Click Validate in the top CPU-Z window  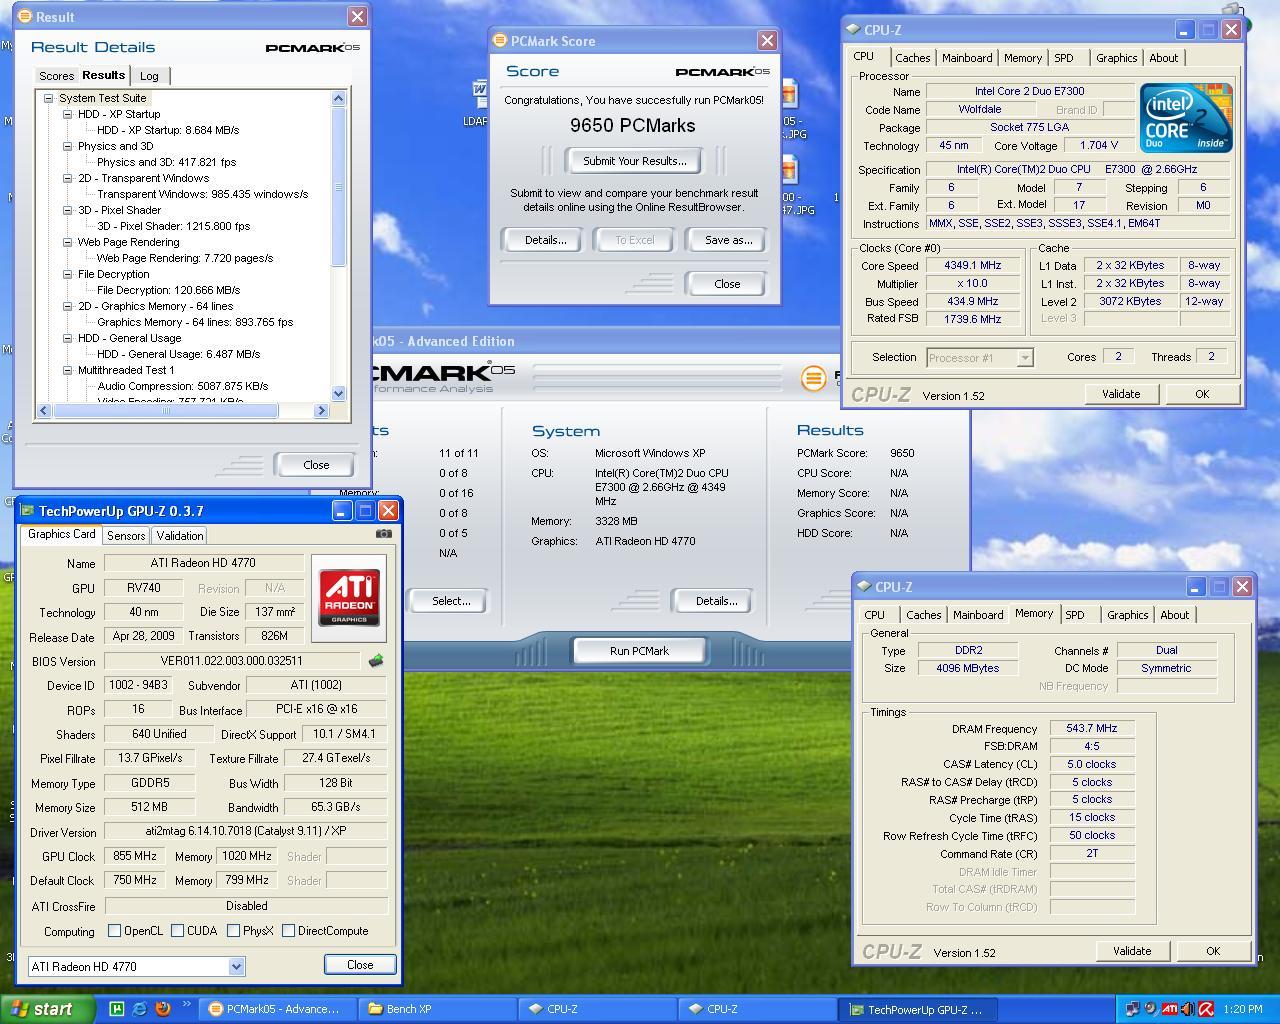1121,394
